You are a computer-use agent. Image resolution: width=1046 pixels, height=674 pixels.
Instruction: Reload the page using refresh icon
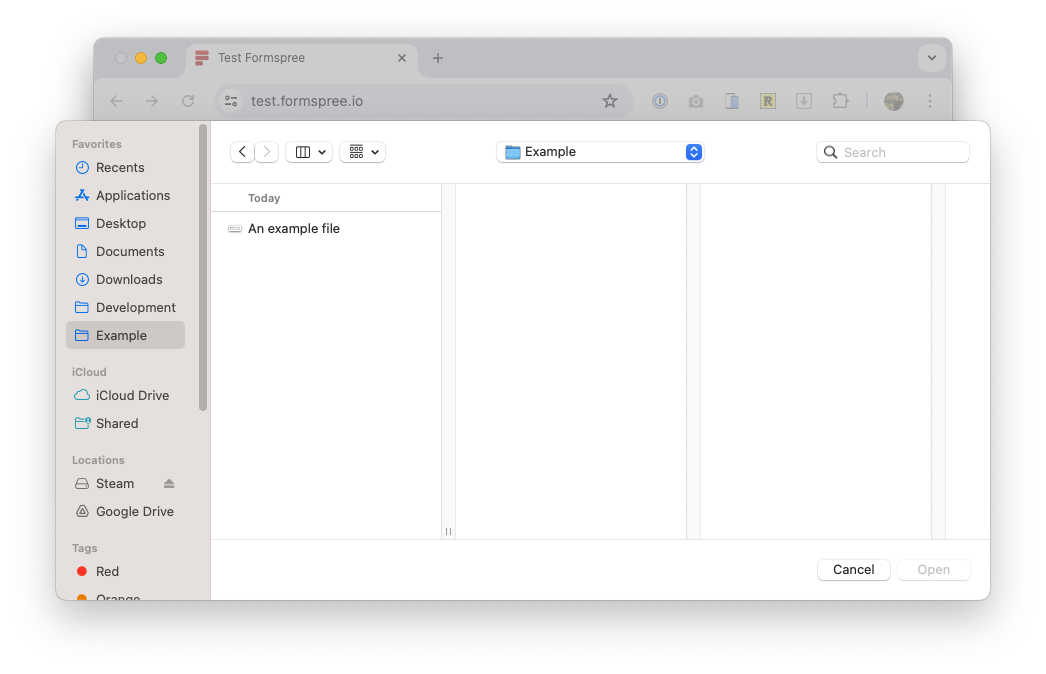188,101
